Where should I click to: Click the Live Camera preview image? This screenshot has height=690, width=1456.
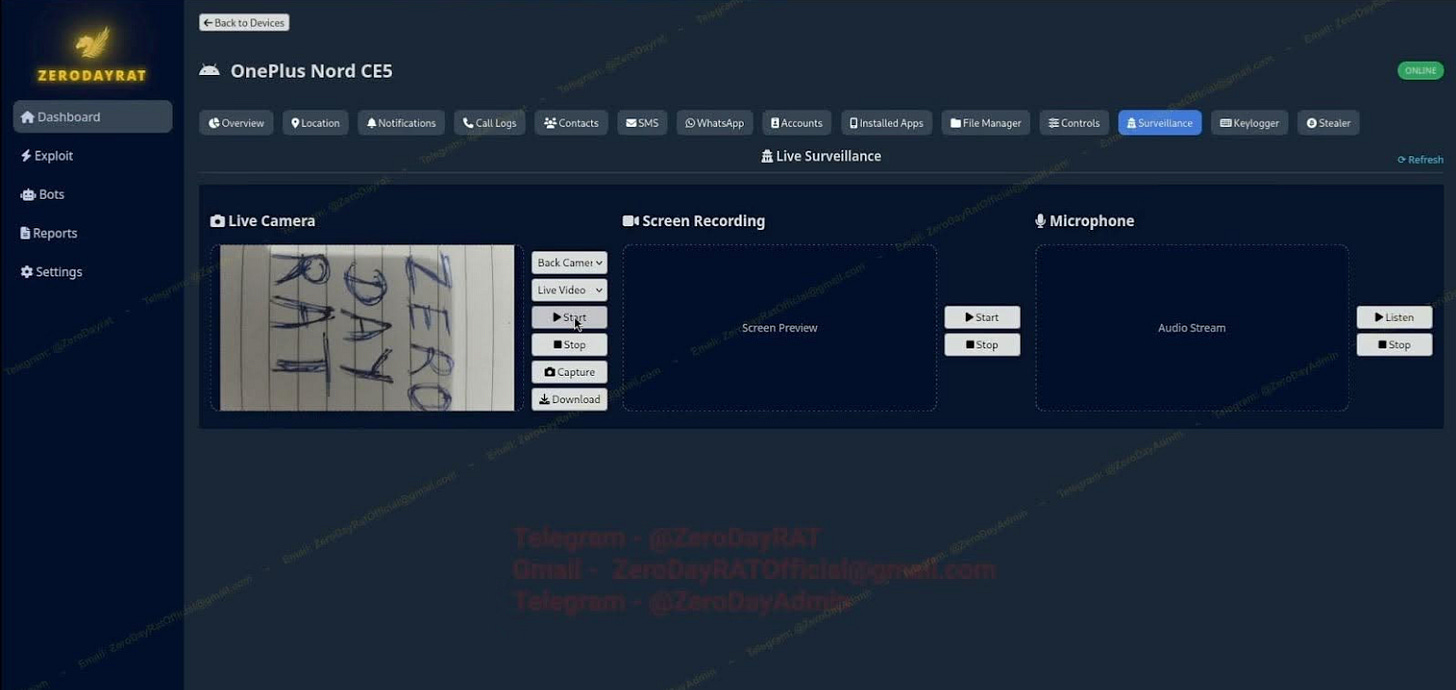tap(367, 328)
